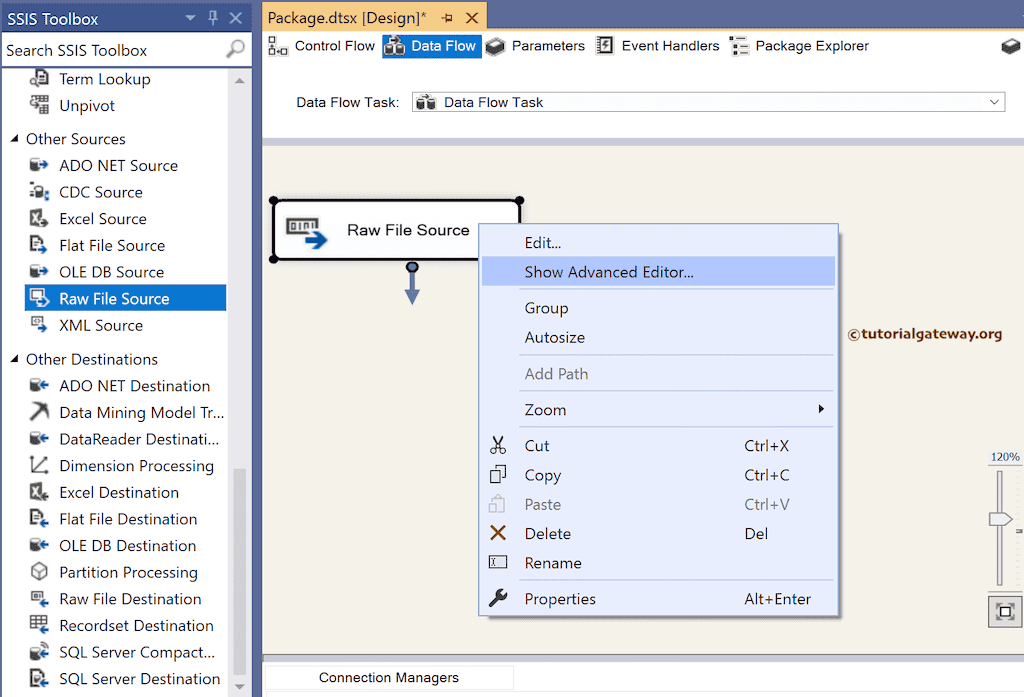Select the Excel Source component
This screenshot has width=1024, height=697.
[x=102, y=218]
